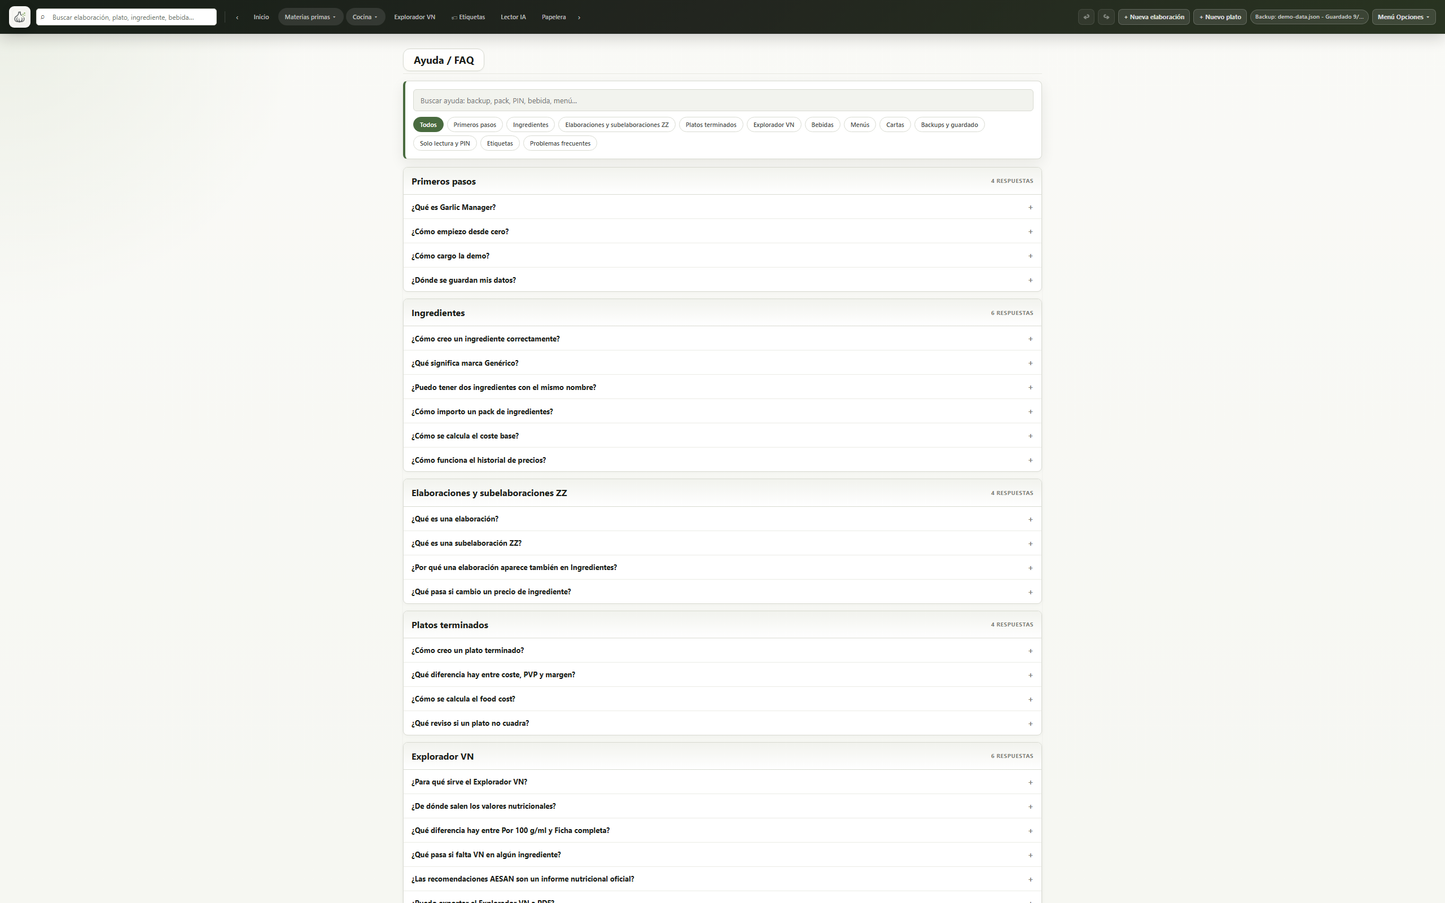This screenshot has height=903, width=1445.
Task: Click plus icon for "¿Qué diferencia hay entre coste, PVP y margen?"
Action: (1030, 675)
